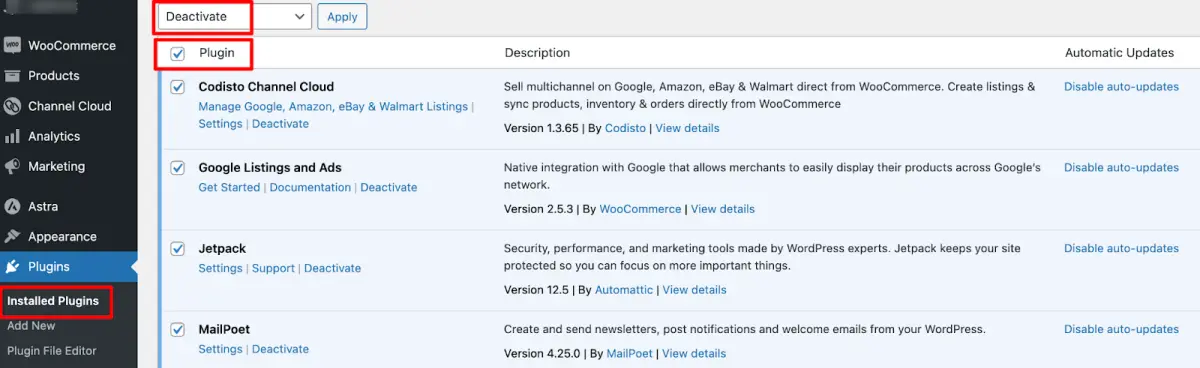The image size is (1200, 368).
Task: Click the Marketing megaphone icon
Action: pyautogui.click(x=12, y=166)
